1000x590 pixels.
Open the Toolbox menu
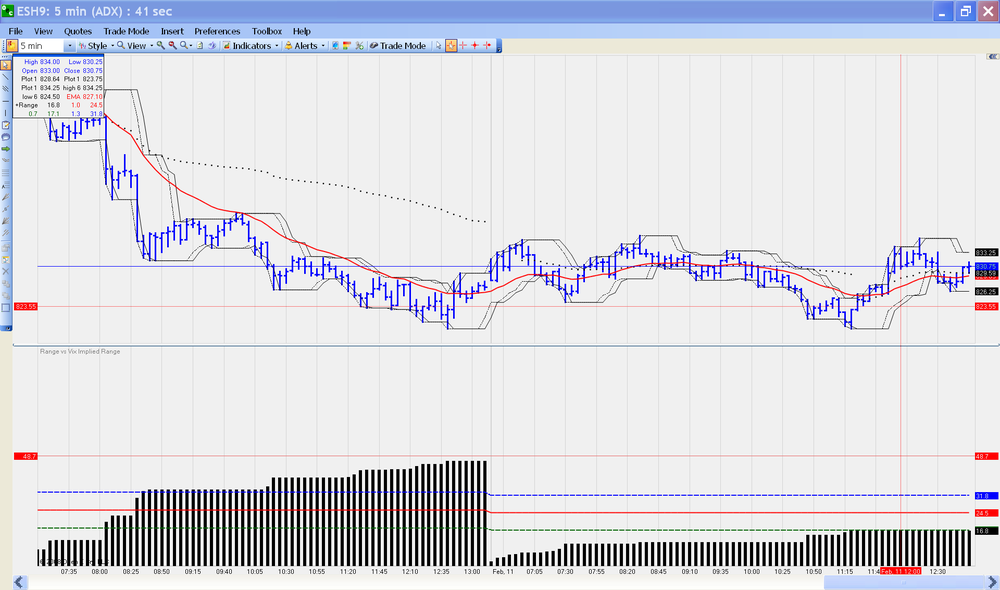coord(267,31)
